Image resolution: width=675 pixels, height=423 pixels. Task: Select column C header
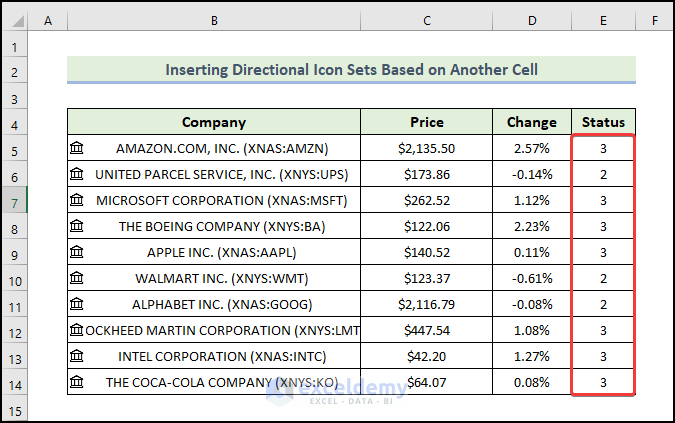click(x=426, y=20)
